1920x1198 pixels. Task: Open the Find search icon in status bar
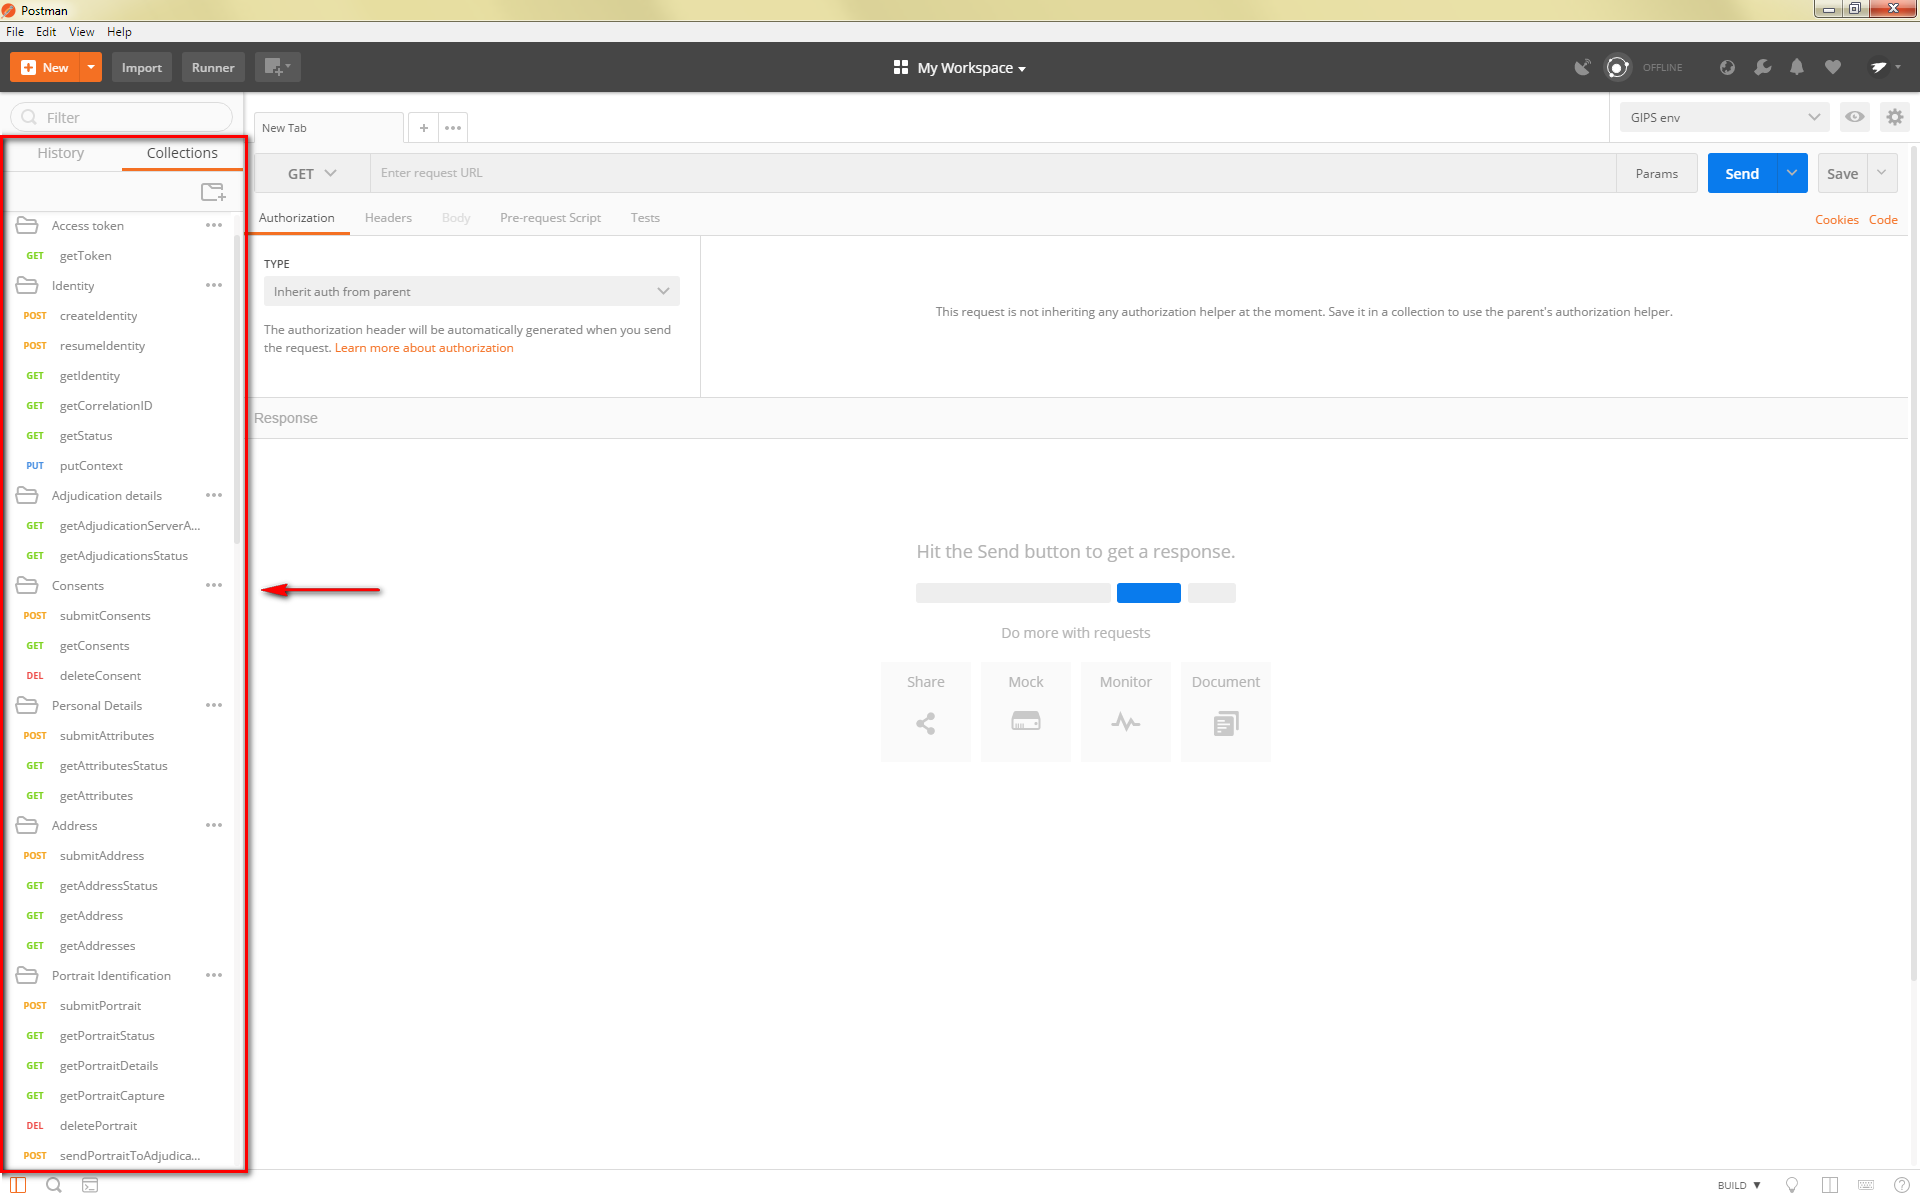pyautogui.click(x=54, y=1185)
